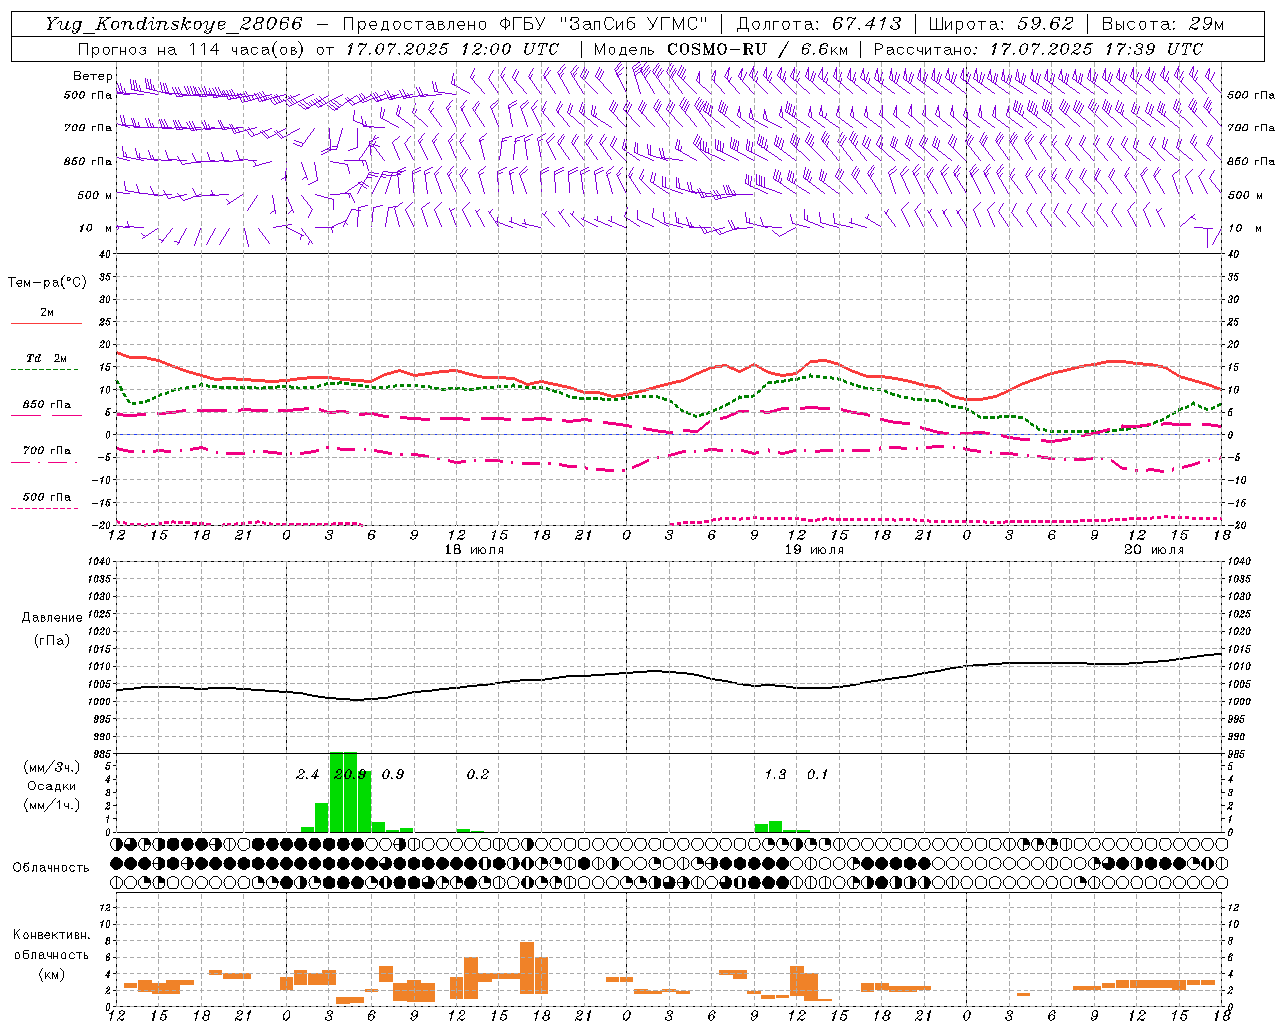Click the 18 июля date label
This screenshot has width=1280, height=1024.
pyautogui.click(x=474, y=550)
